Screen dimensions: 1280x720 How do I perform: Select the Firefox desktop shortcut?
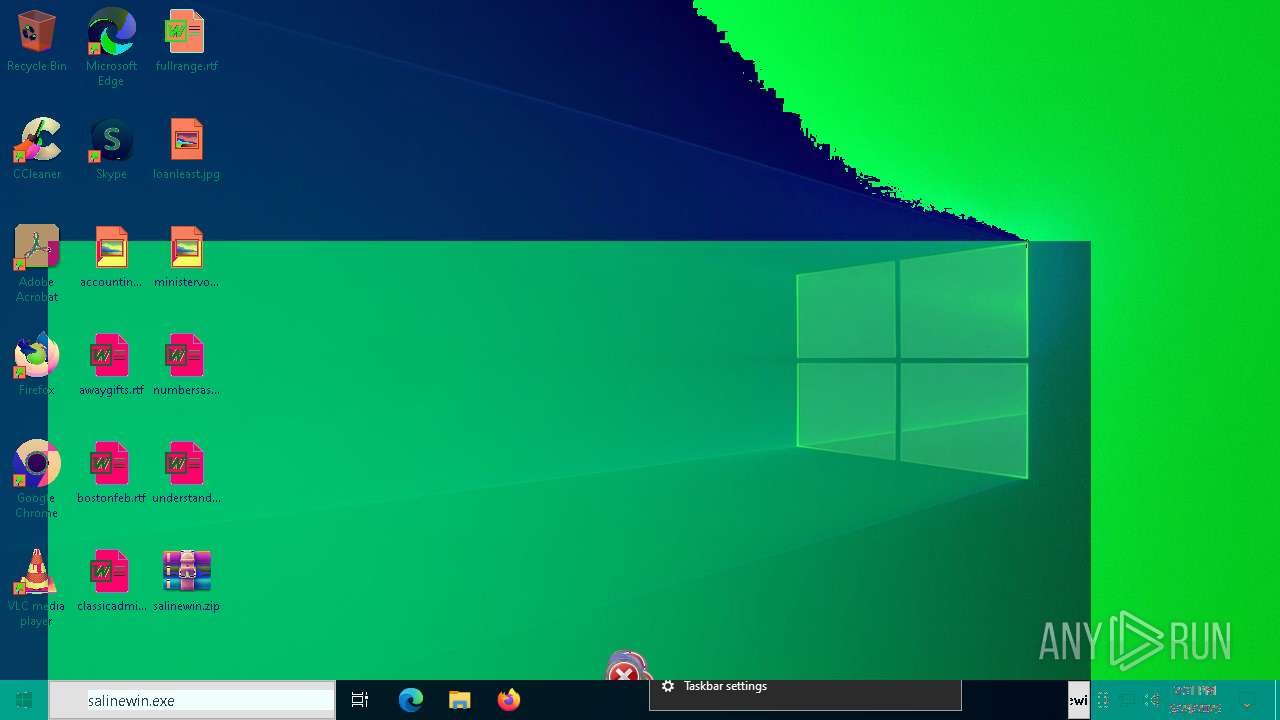click(x=37, y=365)
